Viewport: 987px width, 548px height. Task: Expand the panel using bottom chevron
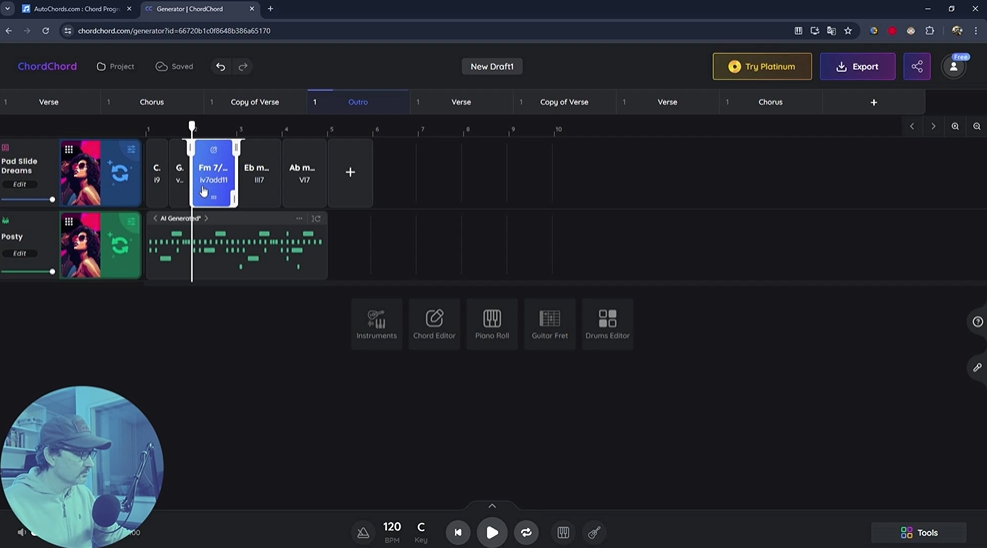pyautogui.click(x=492, y=506)
